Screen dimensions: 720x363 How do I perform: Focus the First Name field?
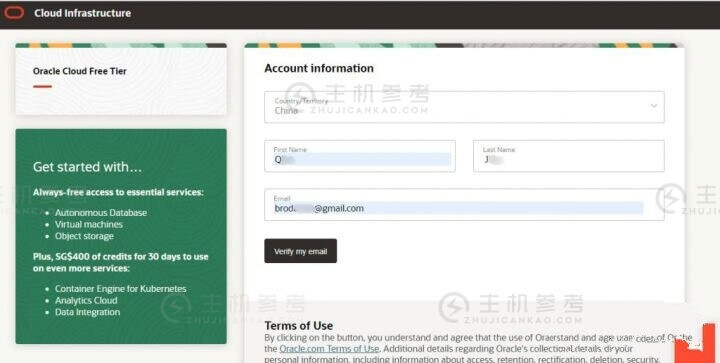[x=360, y=156]
